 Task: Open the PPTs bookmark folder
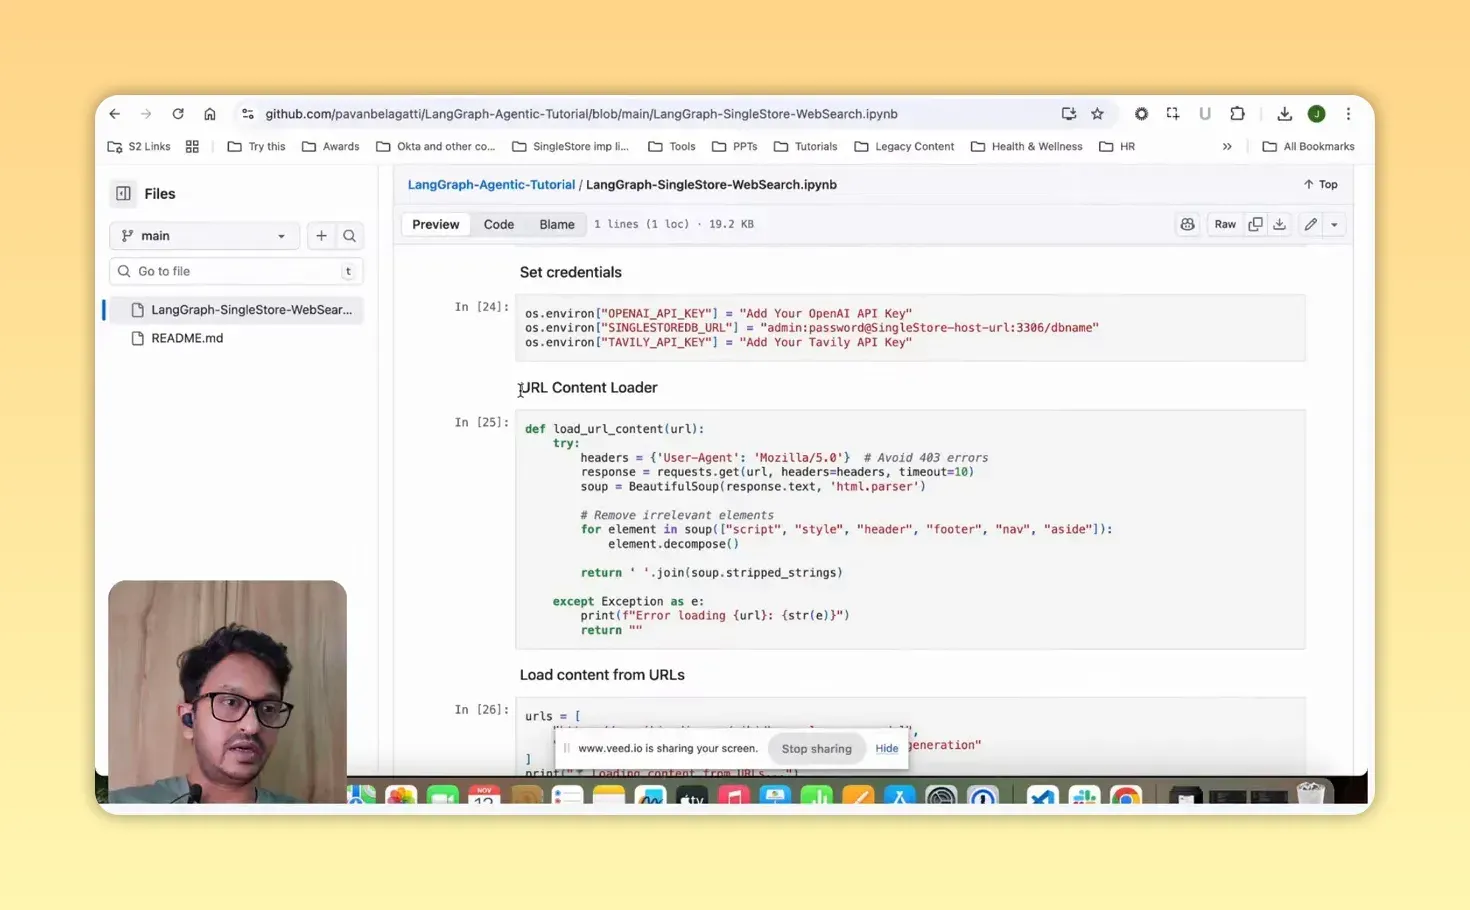[735, 146]
